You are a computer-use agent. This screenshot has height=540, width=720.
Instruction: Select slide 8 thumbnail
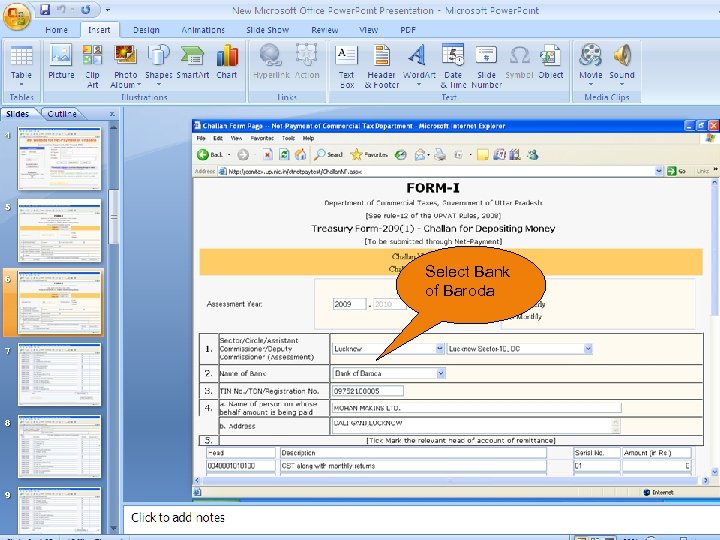59,446
